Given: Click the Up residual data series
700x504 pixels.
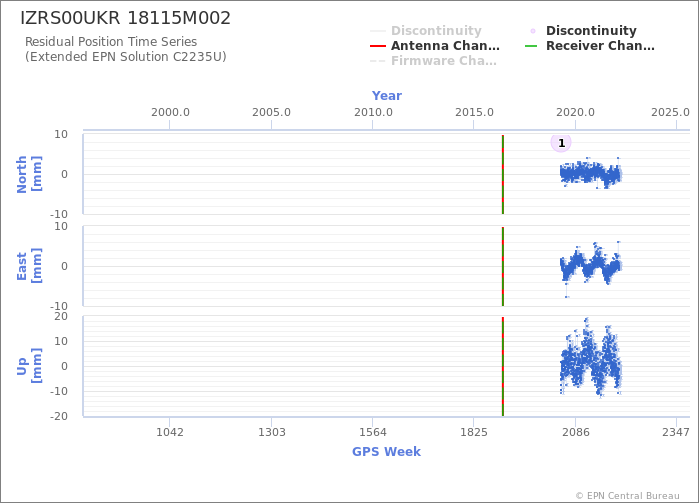Looking at the screenshot, I should click(x=591, y=357).
